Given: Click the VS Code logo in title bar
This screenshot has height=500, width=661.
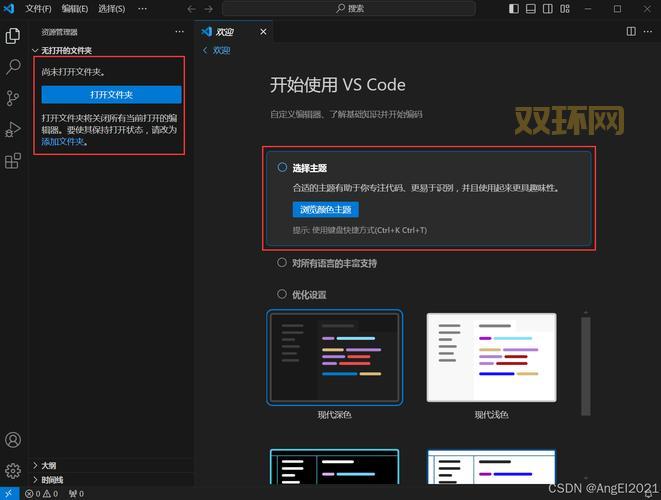Looking at the screenshot, I should coord(9,8).
